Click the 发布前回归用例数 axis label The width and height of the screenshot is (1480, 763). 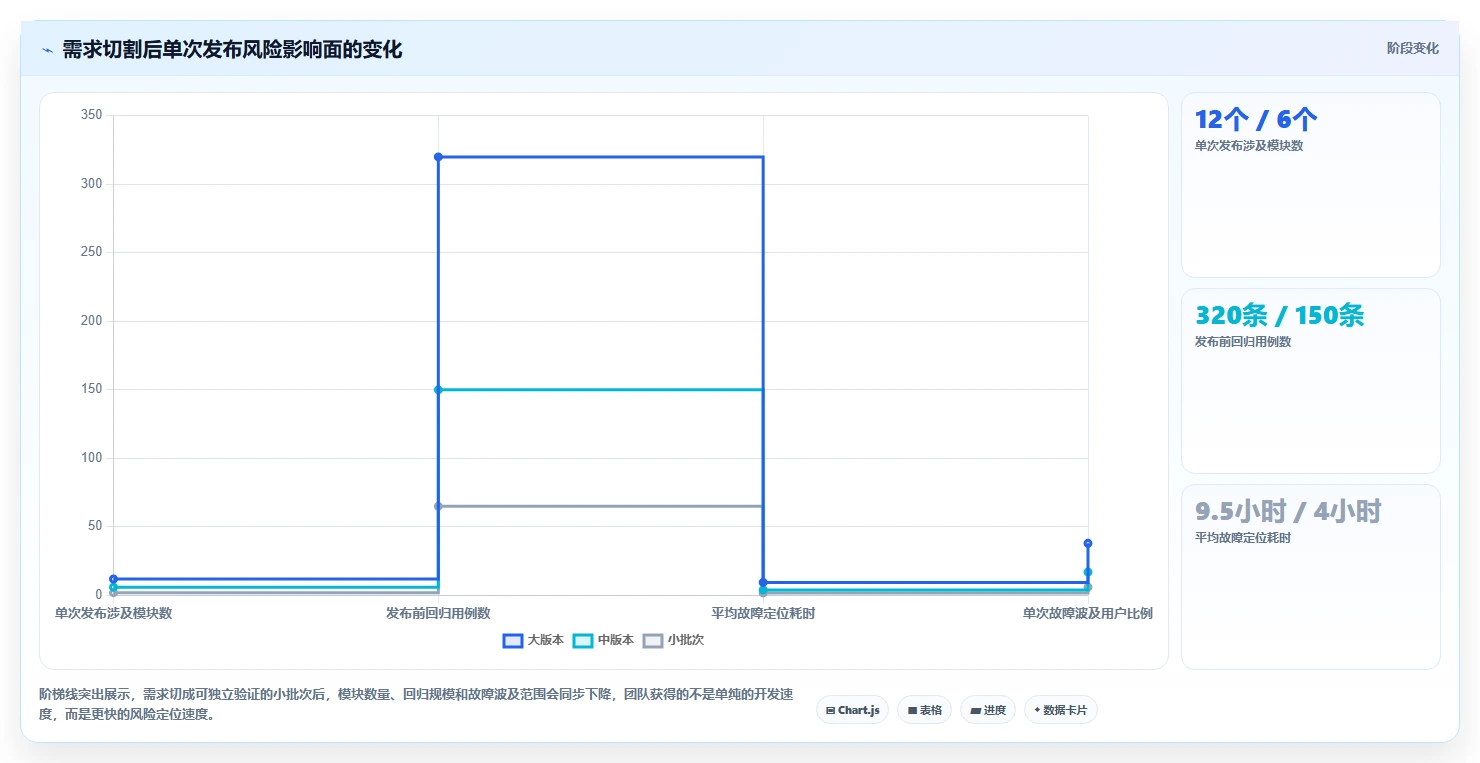(x=438, y=613)
